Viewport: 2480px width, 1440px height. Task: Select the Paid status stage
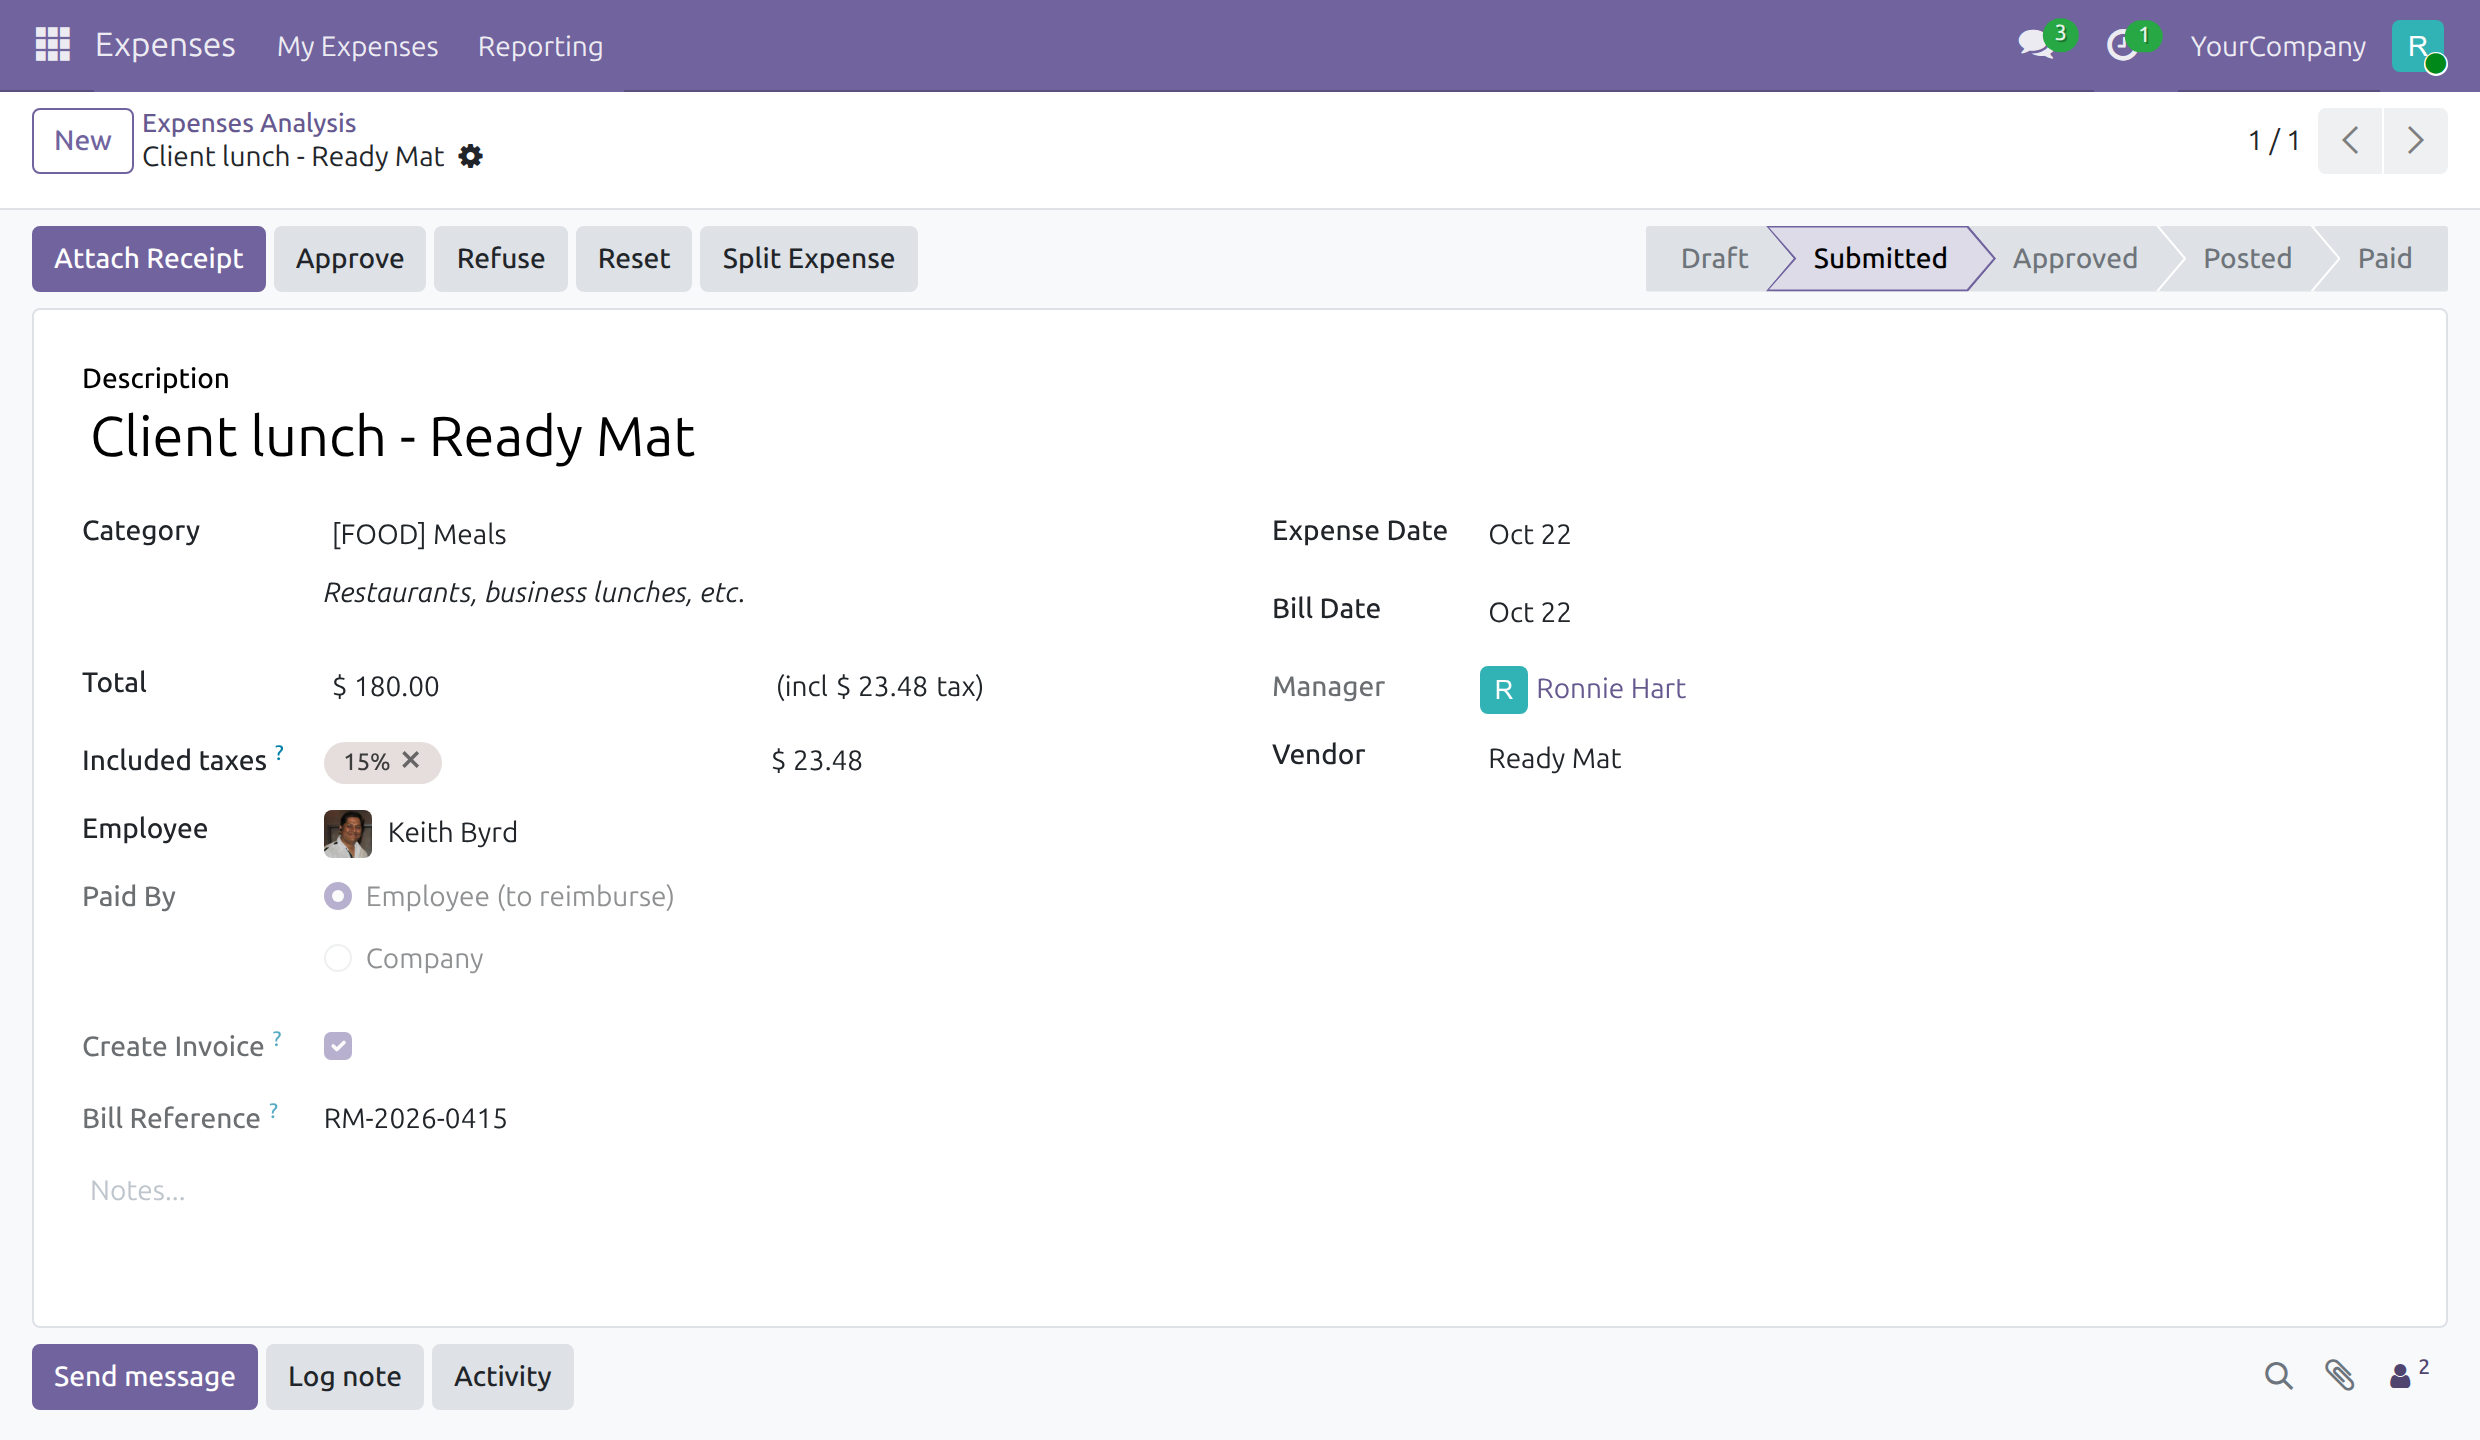click(x=2384, y=258)
